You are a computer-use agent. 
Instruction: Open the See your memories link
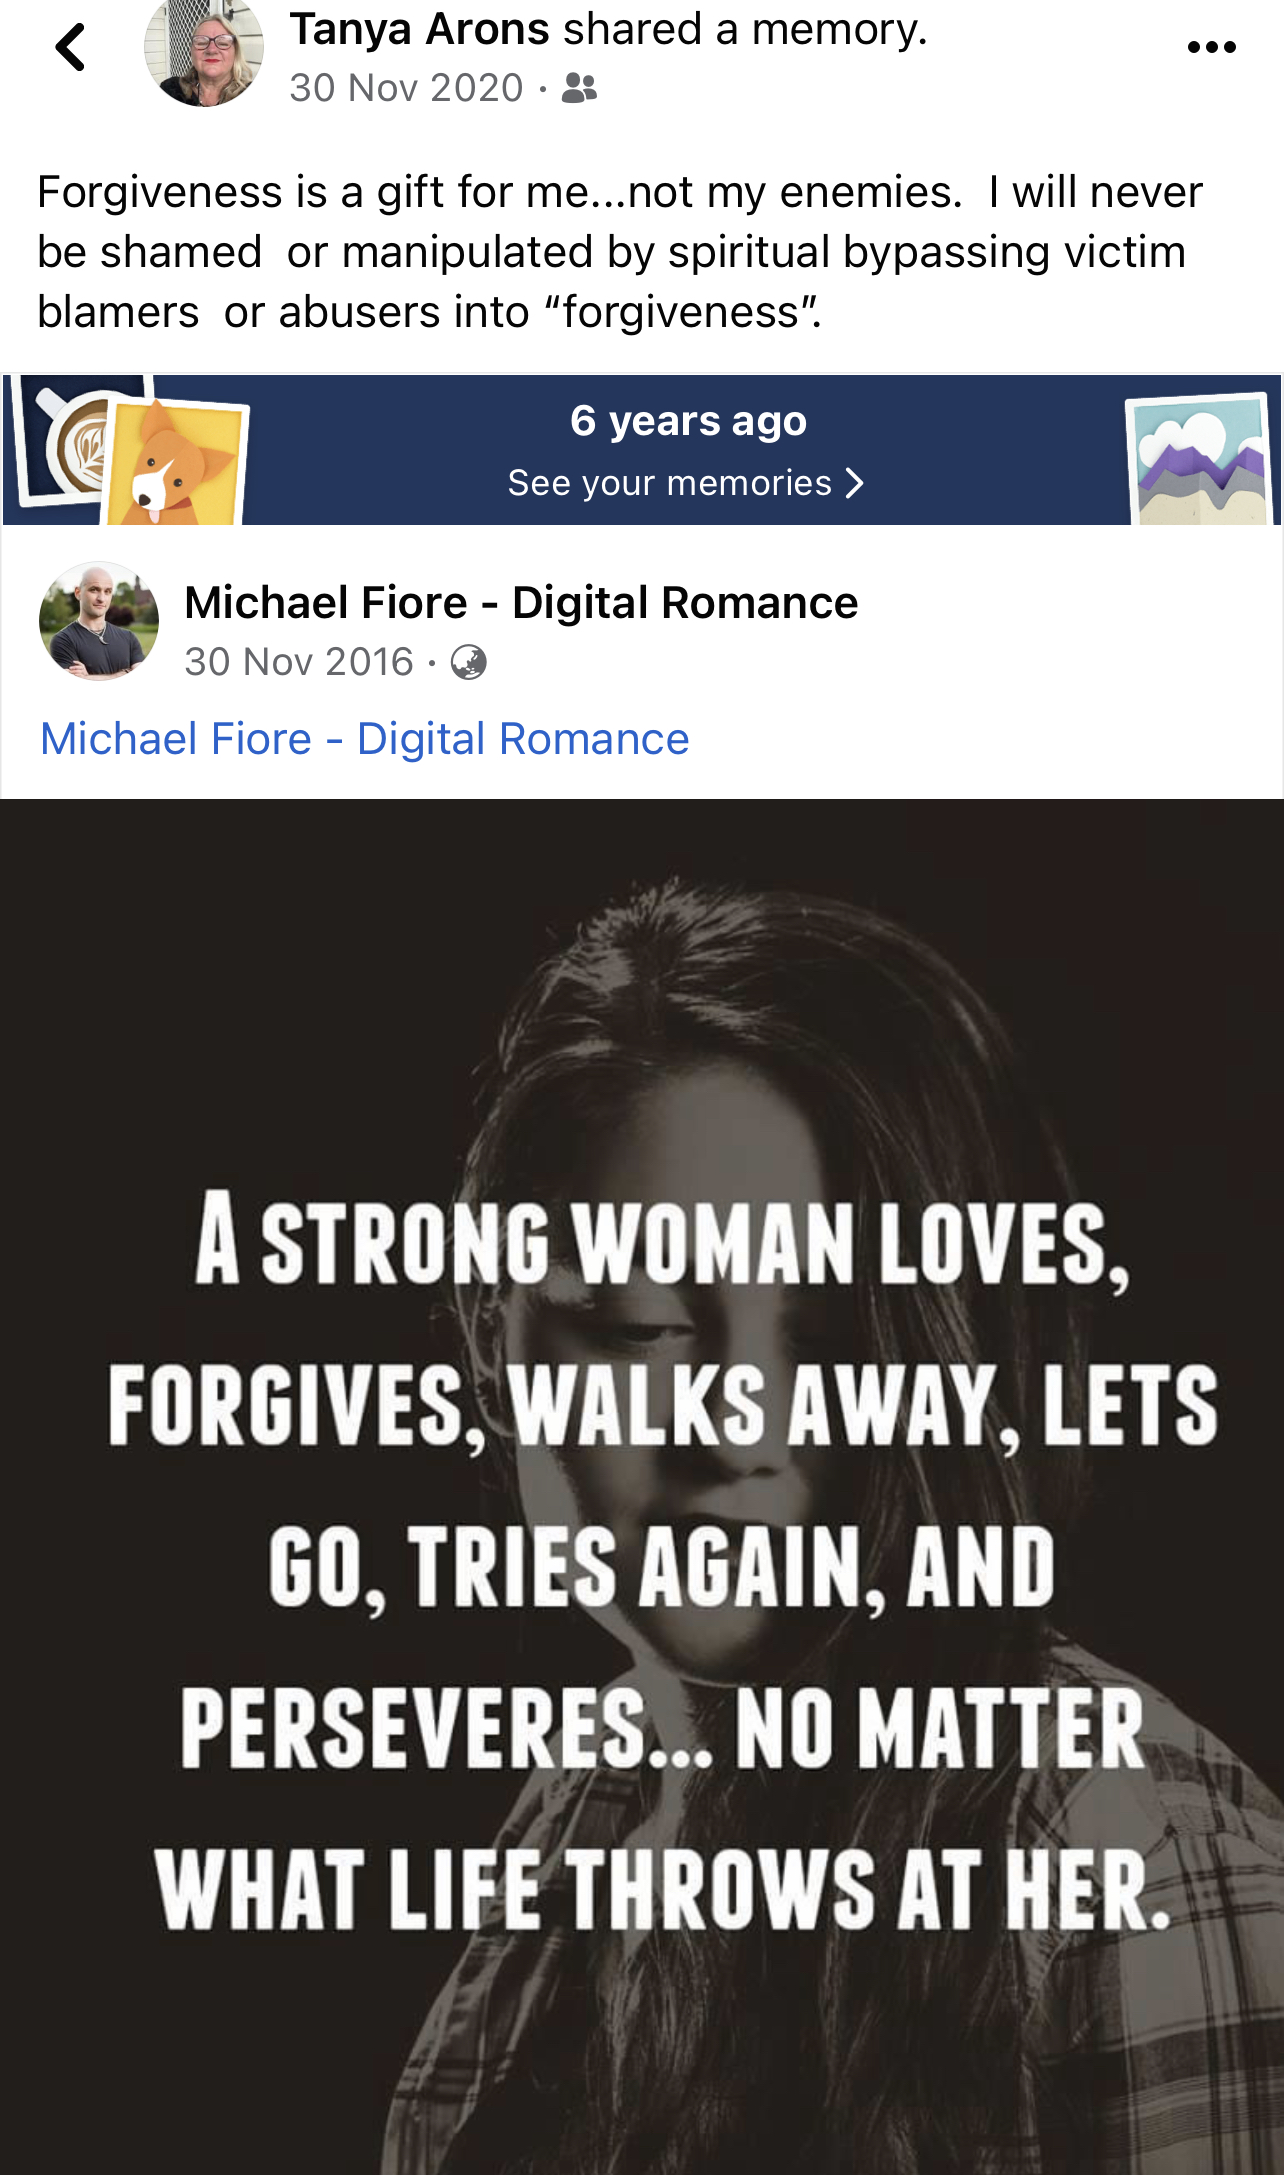tap(686, 484)
